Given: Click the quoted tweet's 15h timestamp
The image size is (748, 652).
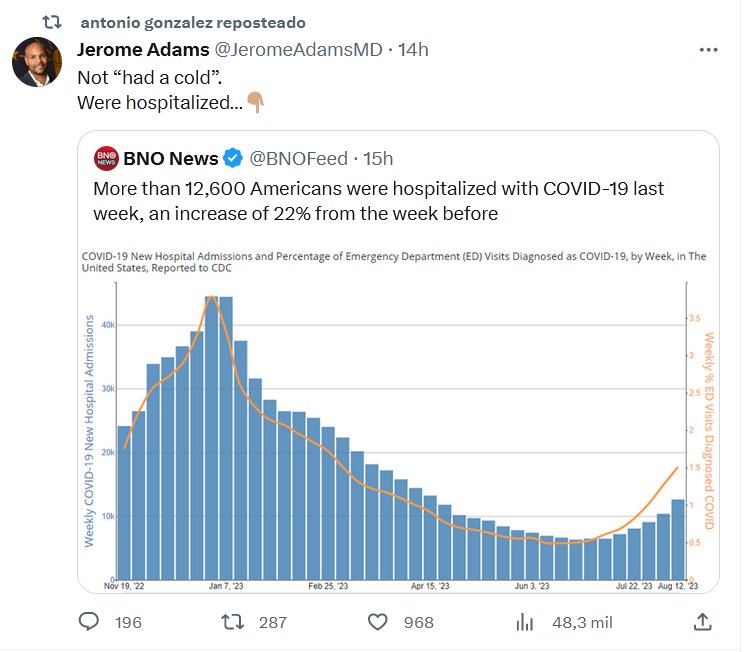Looking at the screenshot, I should (x=378, y=158).
